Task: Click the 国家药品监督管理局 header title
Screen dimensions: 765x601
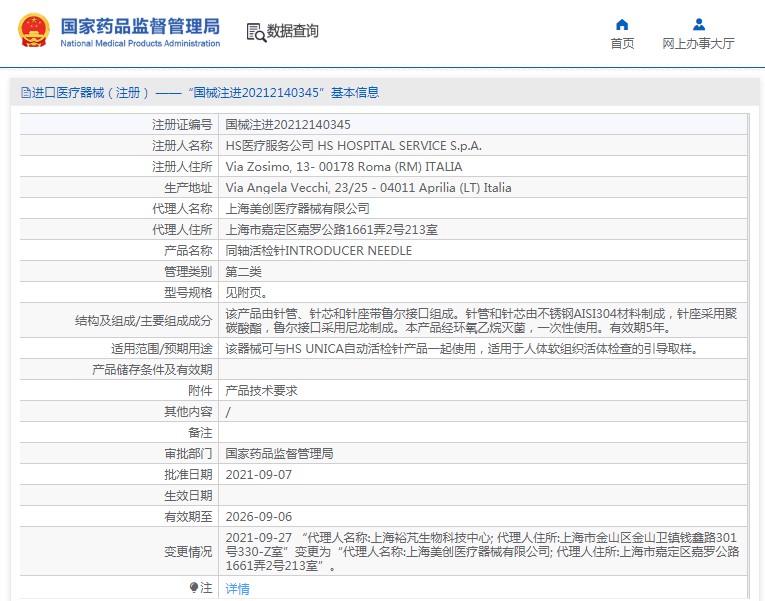Action: coord(140,26)
